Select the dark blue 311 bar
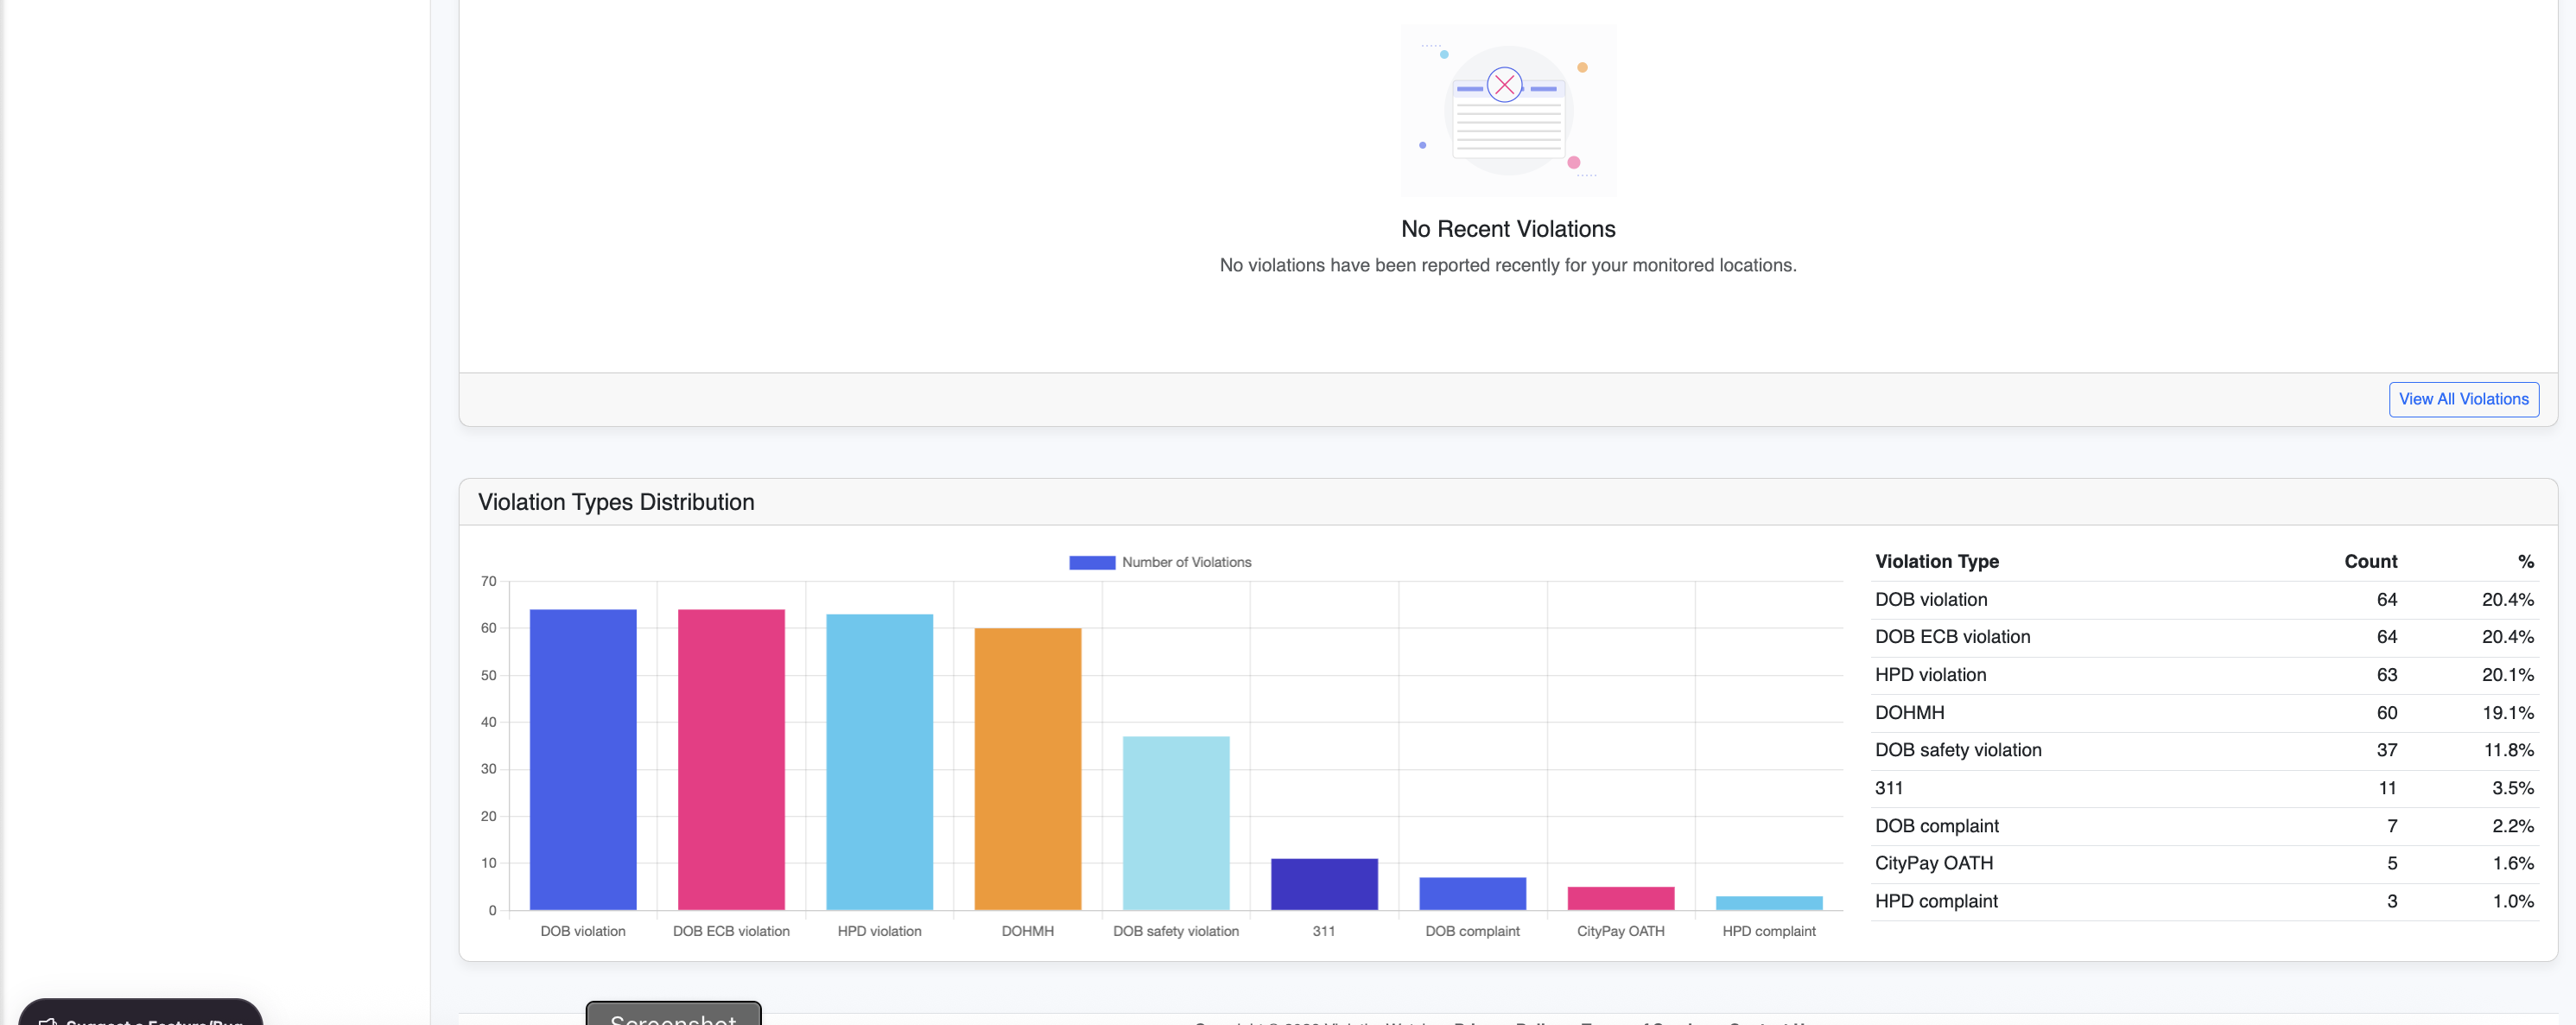The height and width of the screenshot is (1025, 2576). 1324,884
